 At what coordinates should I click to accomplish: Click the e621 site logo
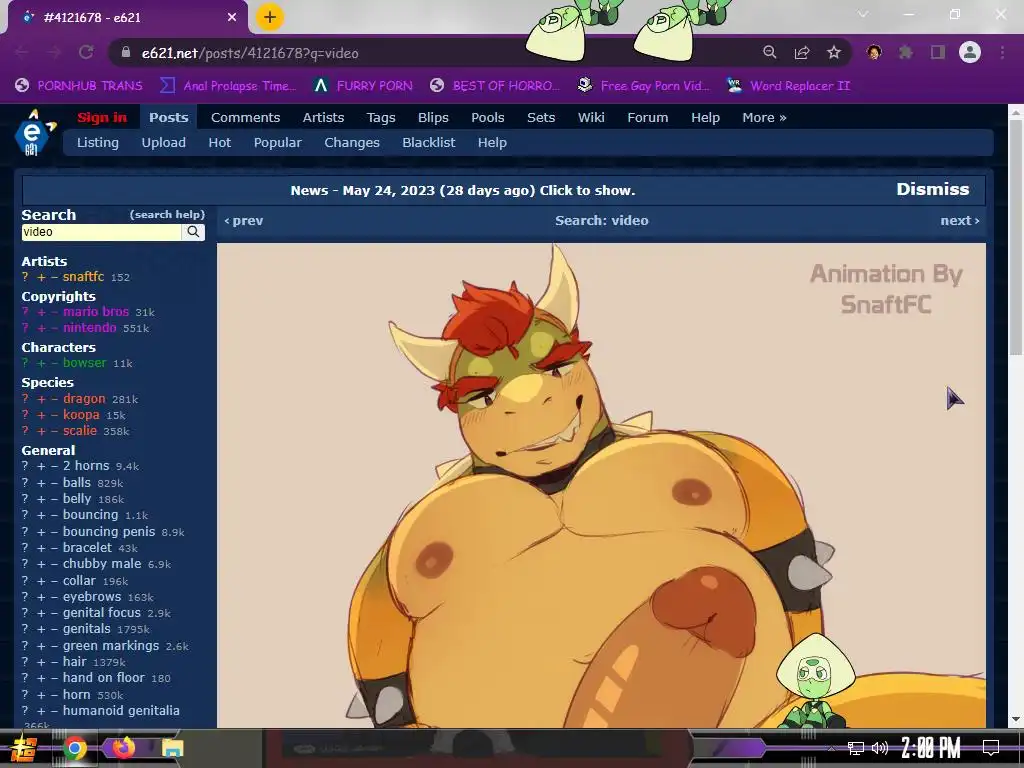tap(34, 133)
